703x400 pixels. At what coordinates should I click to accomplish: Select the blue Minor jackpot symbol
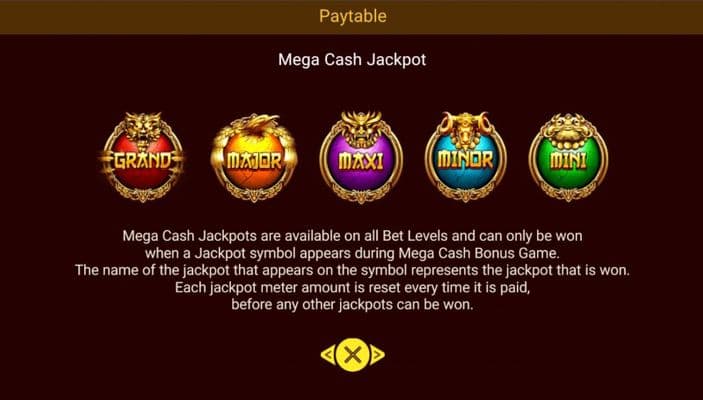pyautogui.click(x=465, y=157)
